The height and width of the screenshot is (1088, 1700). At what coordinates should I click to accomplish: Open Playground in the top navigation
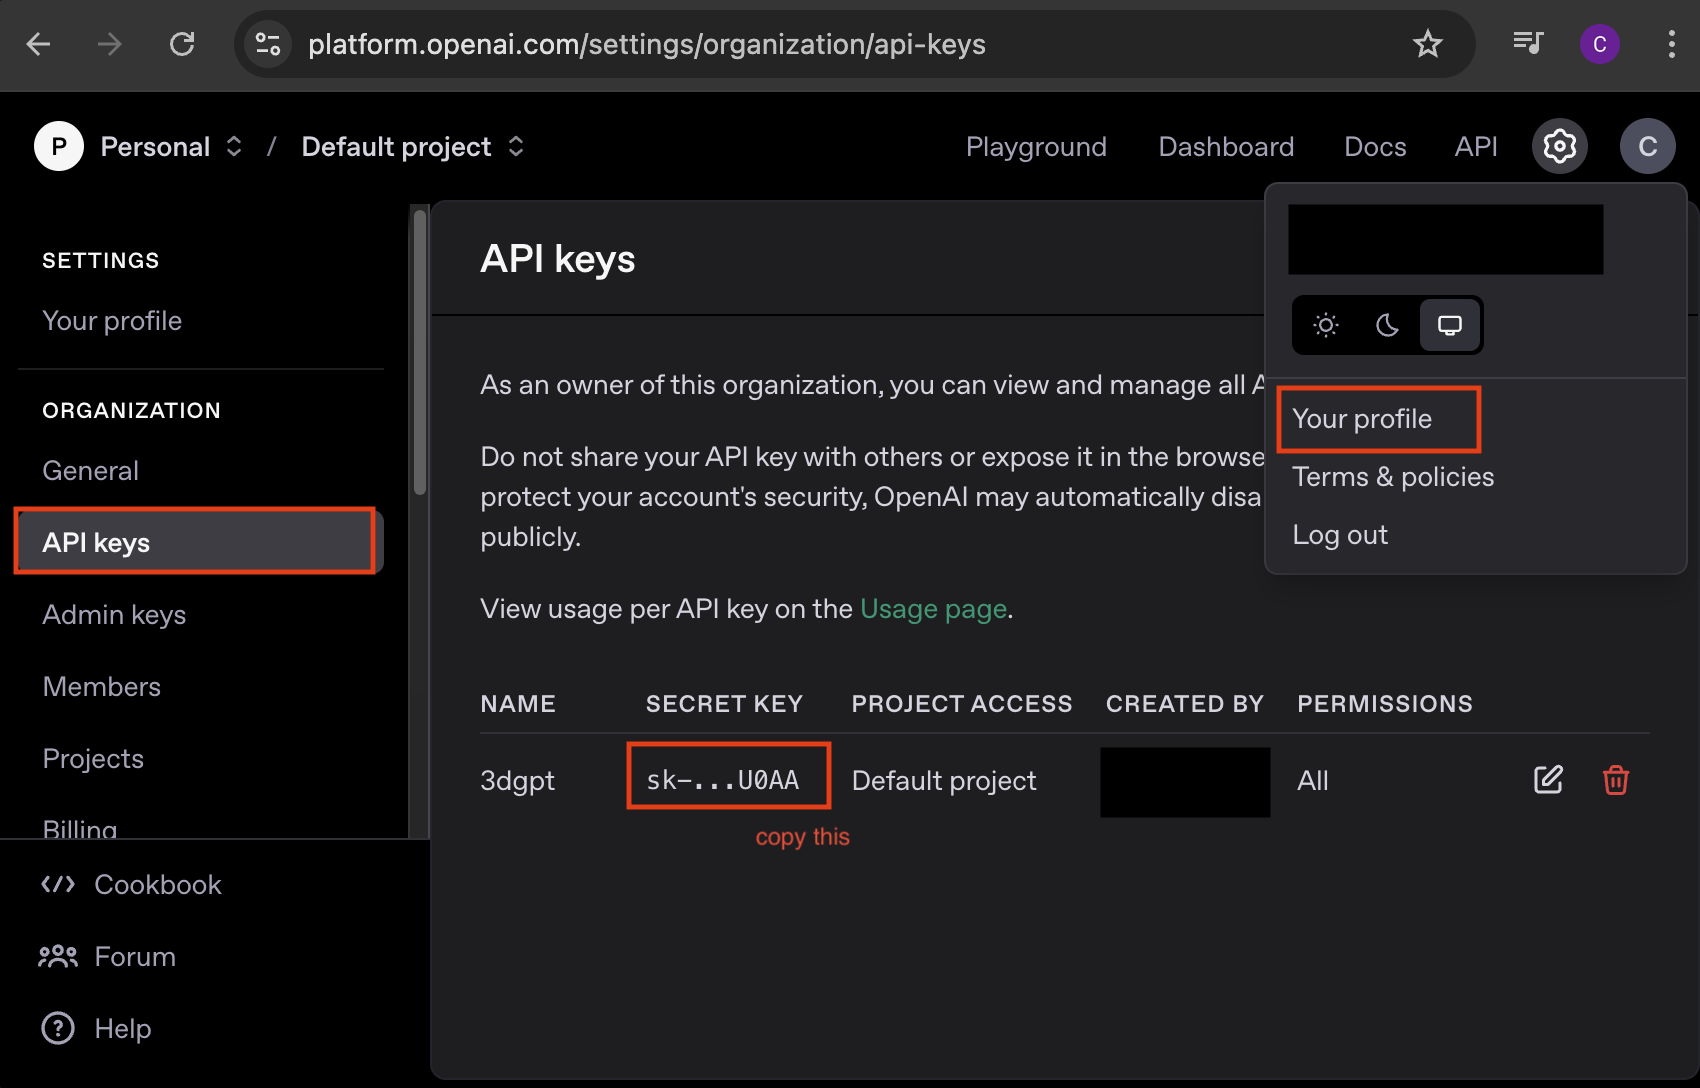[x=1036, y=147]
